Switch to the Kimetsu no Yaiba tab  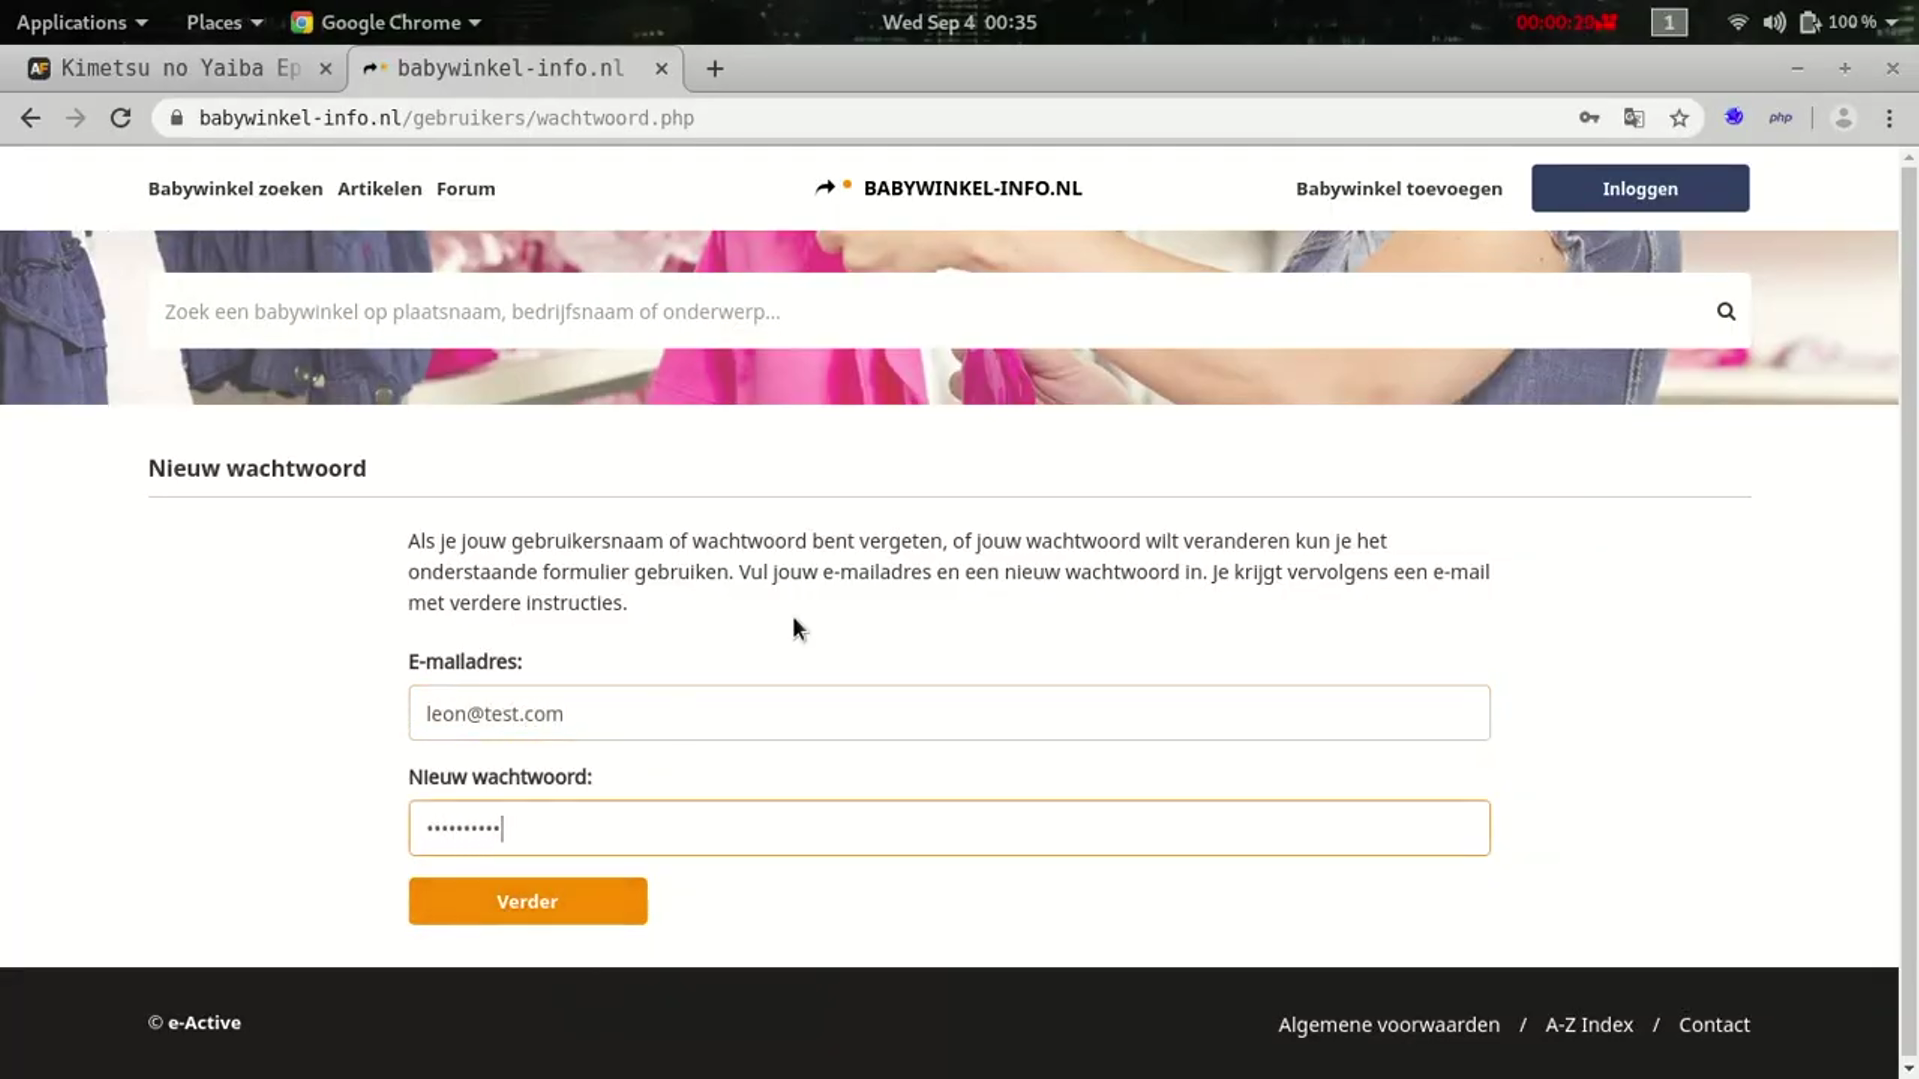pos(180,68)
